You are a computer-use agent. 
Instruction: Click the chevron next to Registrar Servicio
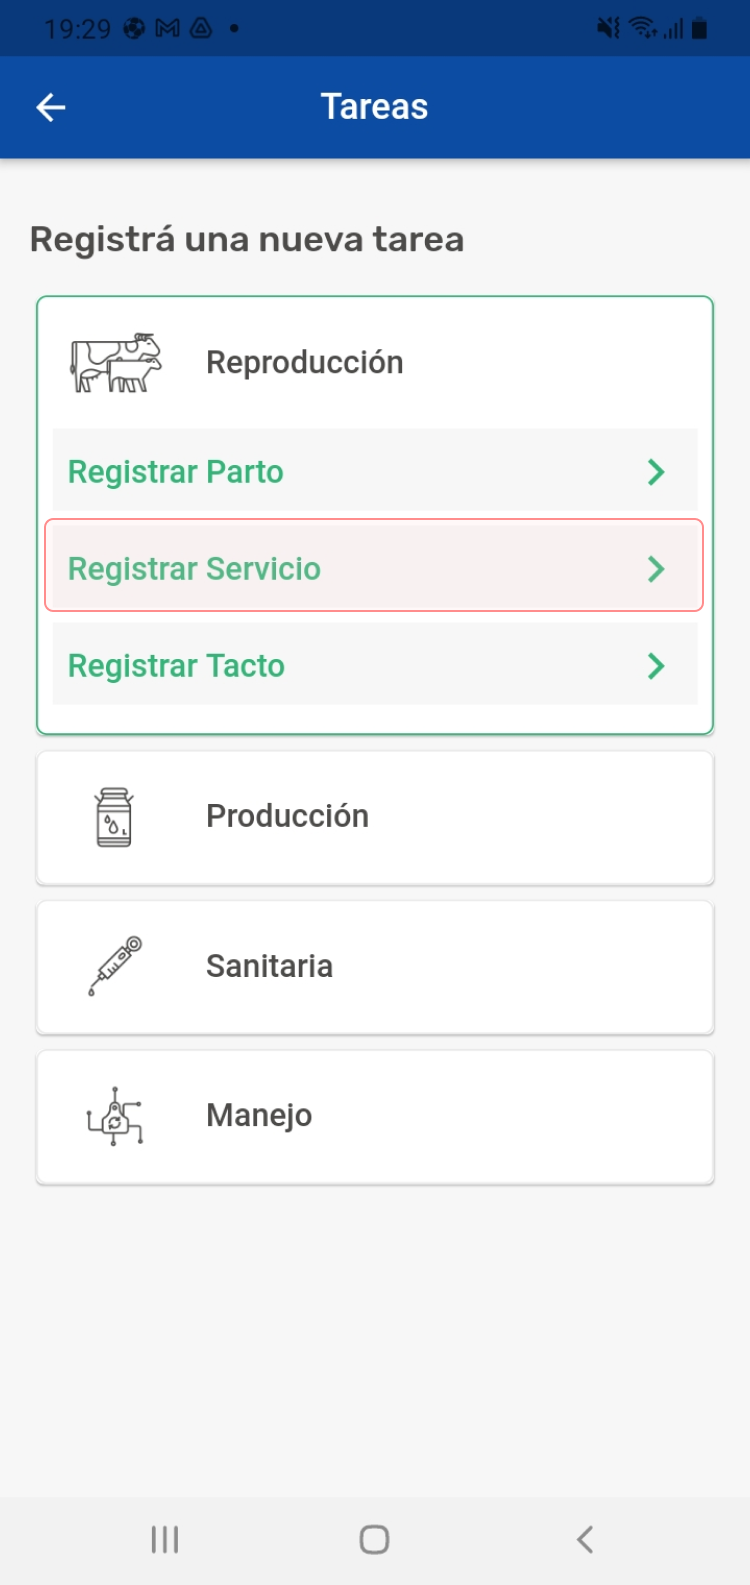[x=656, y=569]
